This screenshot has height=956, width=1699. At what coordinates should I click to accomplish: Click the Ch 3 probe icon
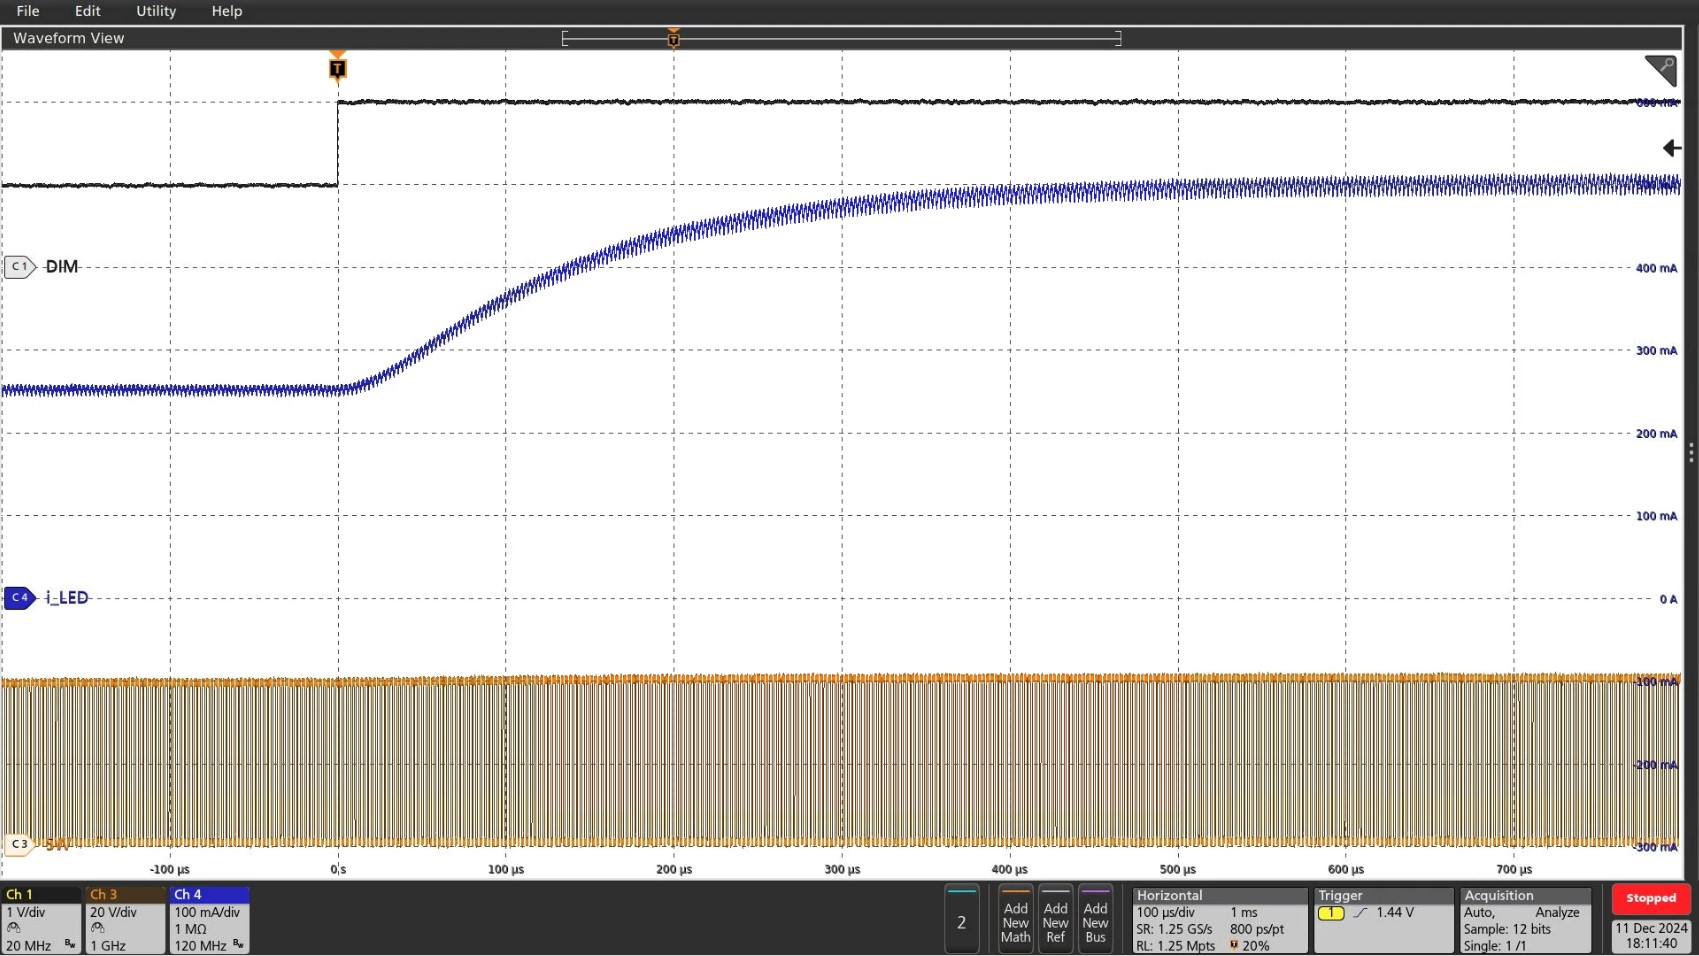coord(97,928)
